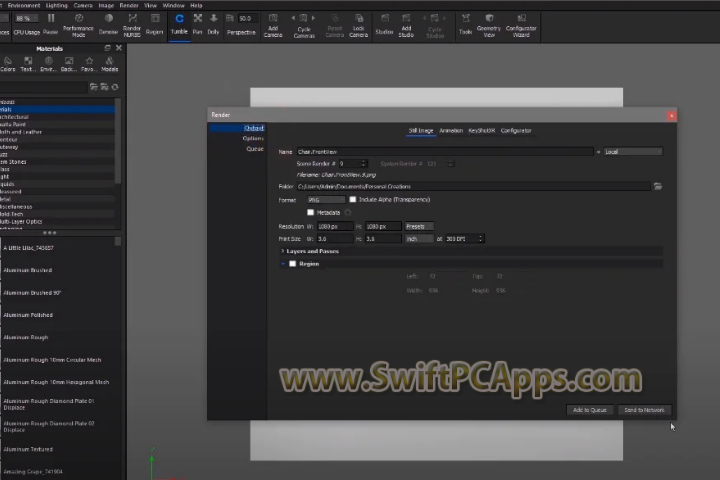Click Lock Camera icon
720x480 pixels.
coord(359,18)
